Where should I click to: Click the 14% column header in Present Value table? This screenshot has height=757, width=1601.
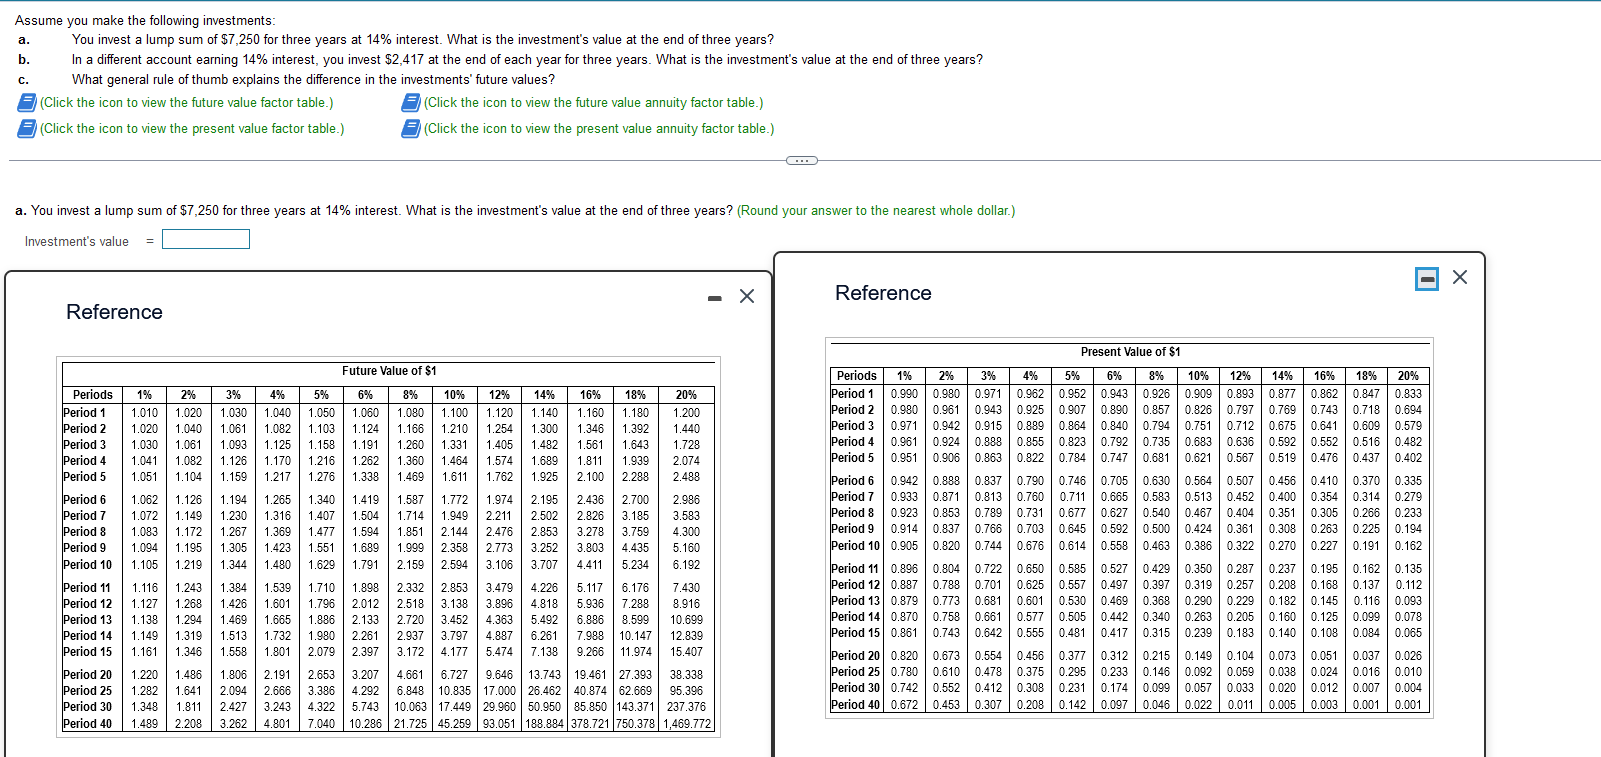click(1282, 376)
